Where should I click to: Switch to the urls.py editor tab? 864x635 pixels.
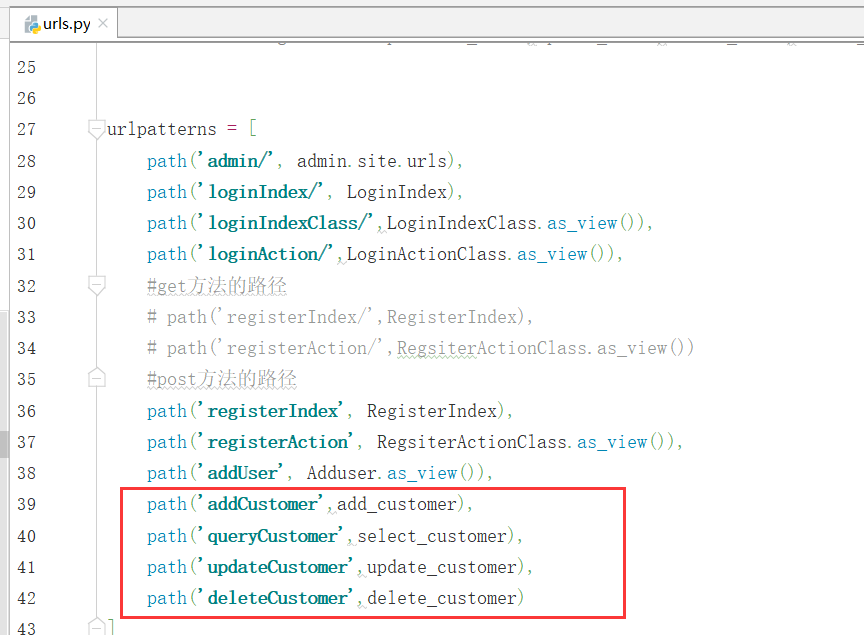point(63,24)
